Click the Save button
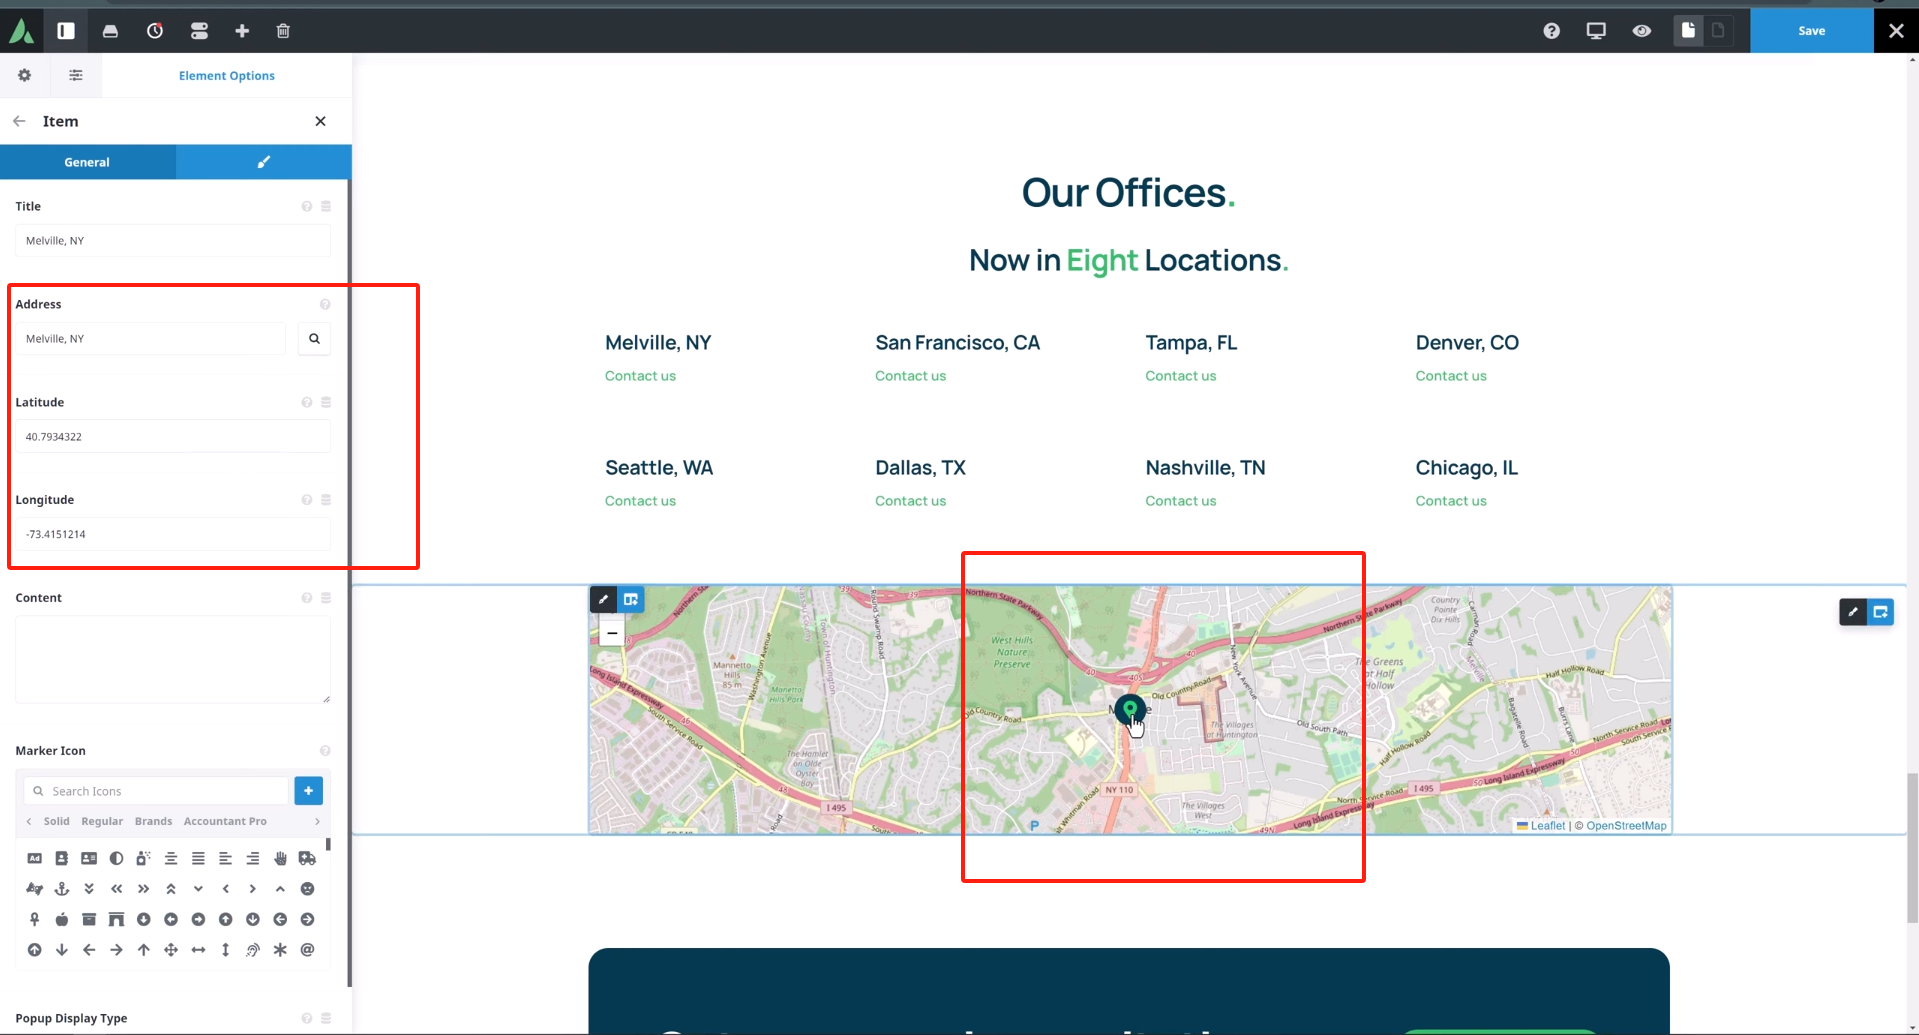The height and width of the screenshot is (1035, 1919). [x=1811, y=31]
